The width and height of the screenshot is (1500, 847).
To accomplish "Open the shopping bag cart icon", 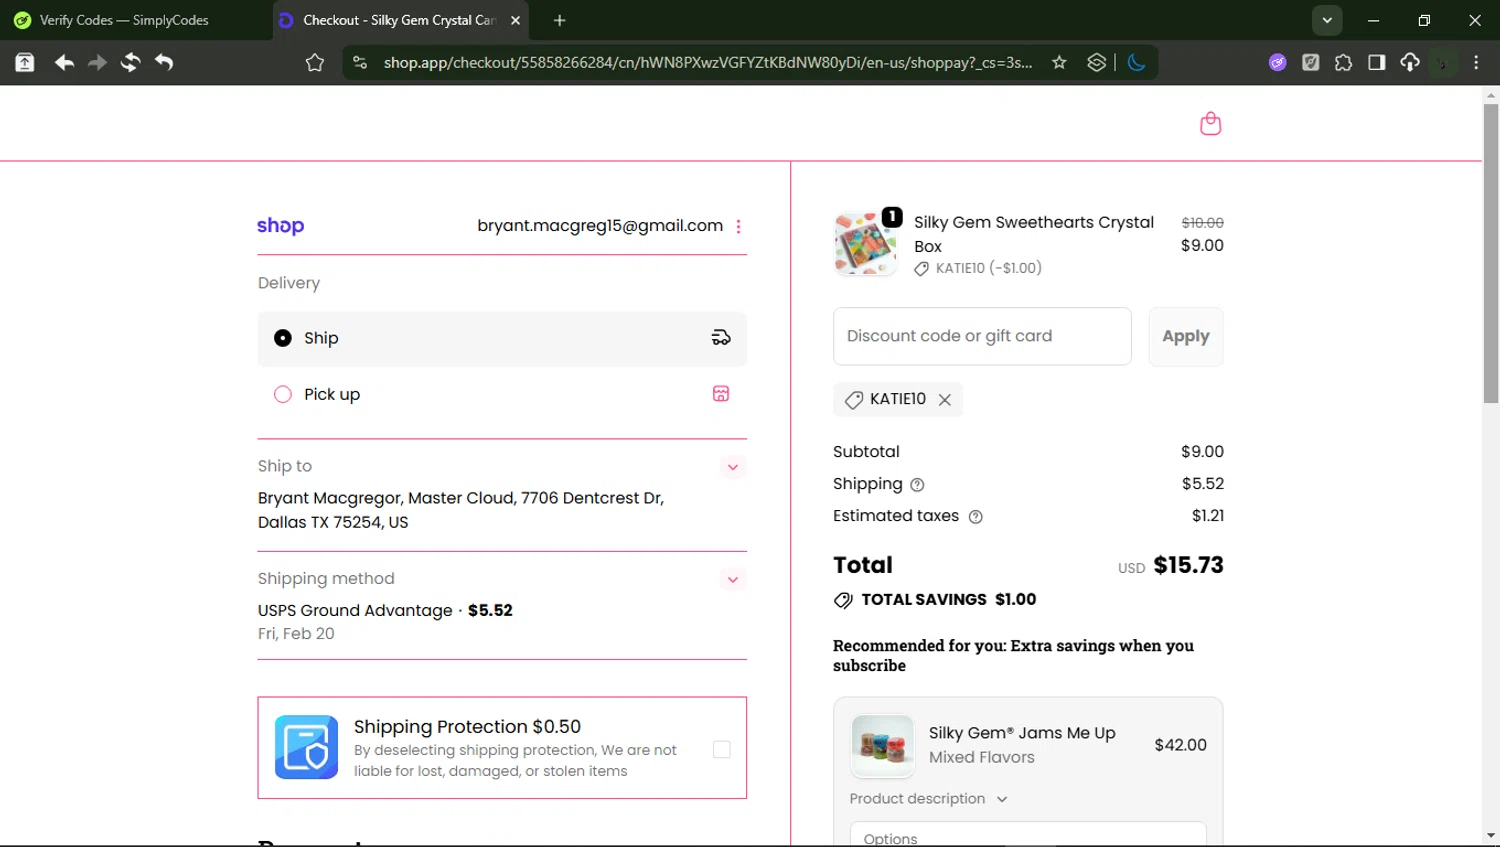I will pos(1210,123).
